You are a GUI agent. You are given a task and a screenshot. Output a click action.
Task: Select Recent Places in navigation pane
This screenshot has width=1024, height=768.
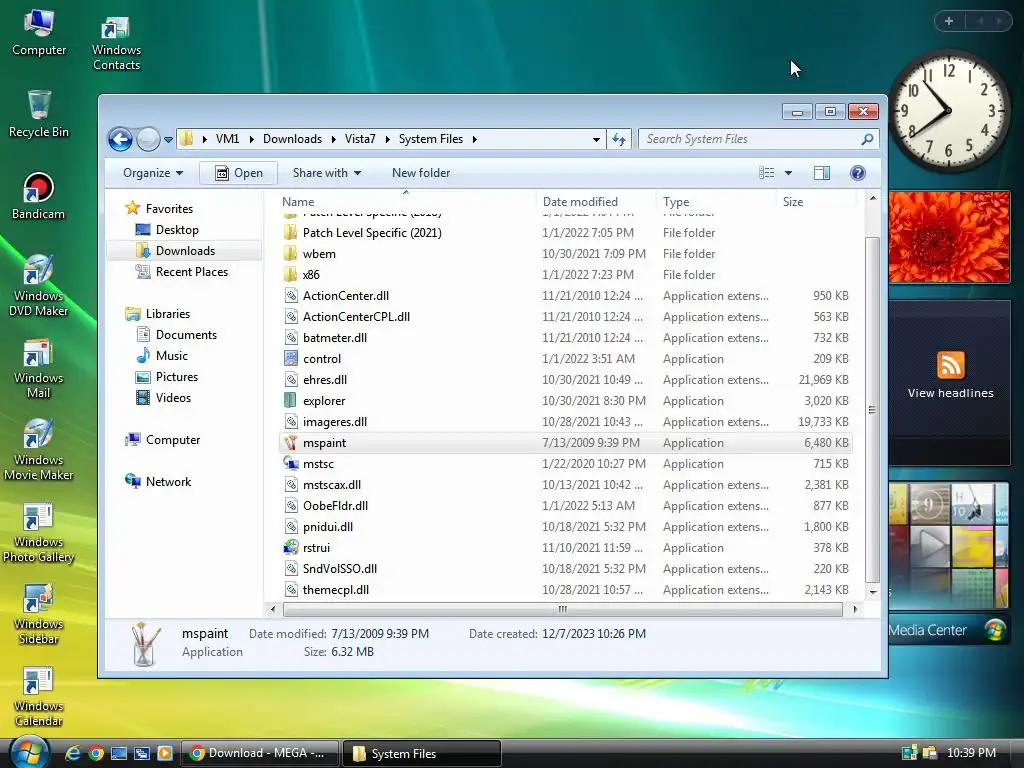coord(192,272)
